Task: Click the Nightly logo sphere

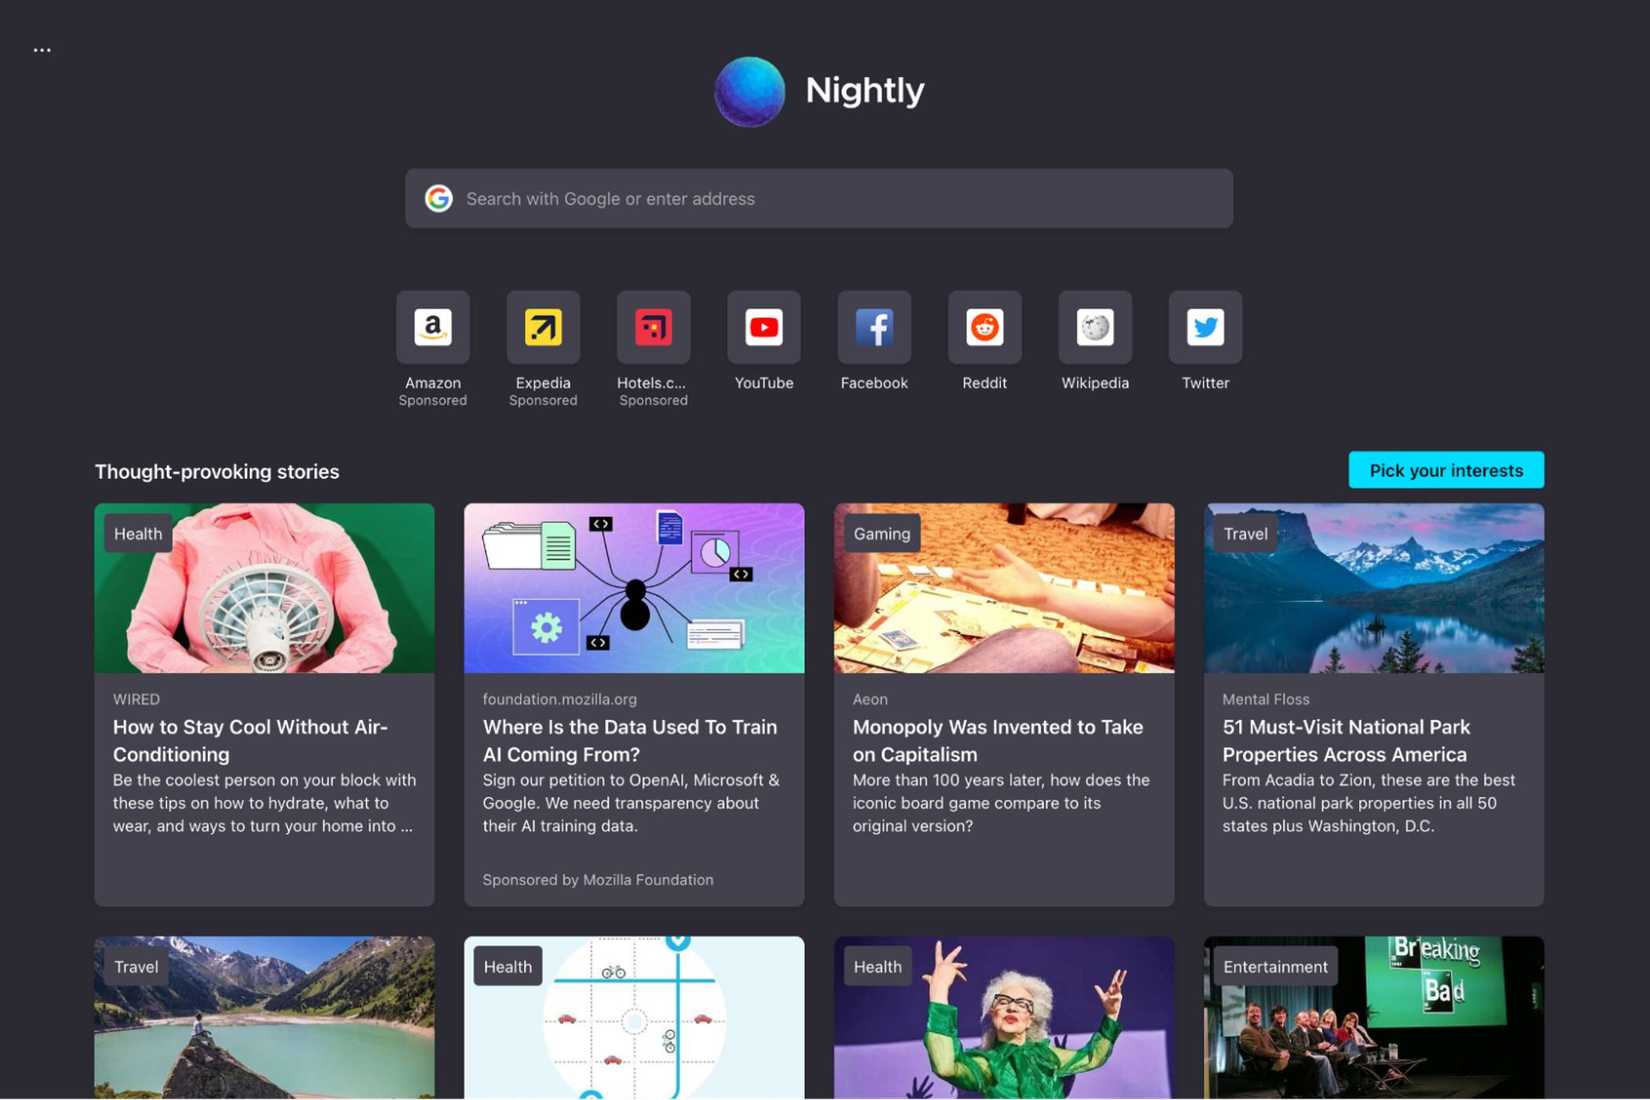Action: tap(748, 91)
